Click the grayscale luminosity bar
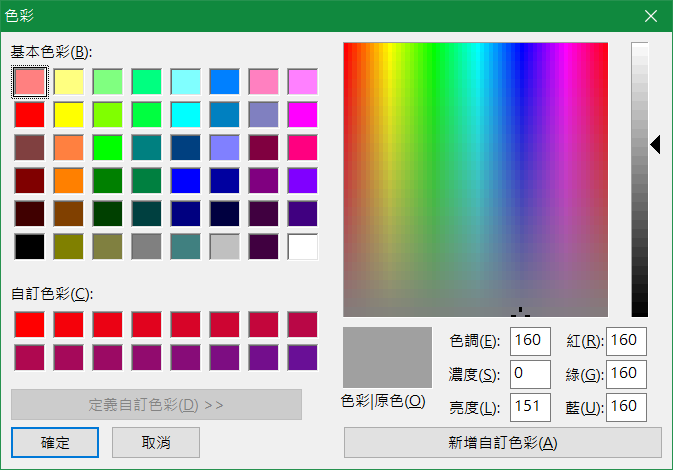Image resolution: width=673 pixels, height=470 pixels. pos(640,179)
